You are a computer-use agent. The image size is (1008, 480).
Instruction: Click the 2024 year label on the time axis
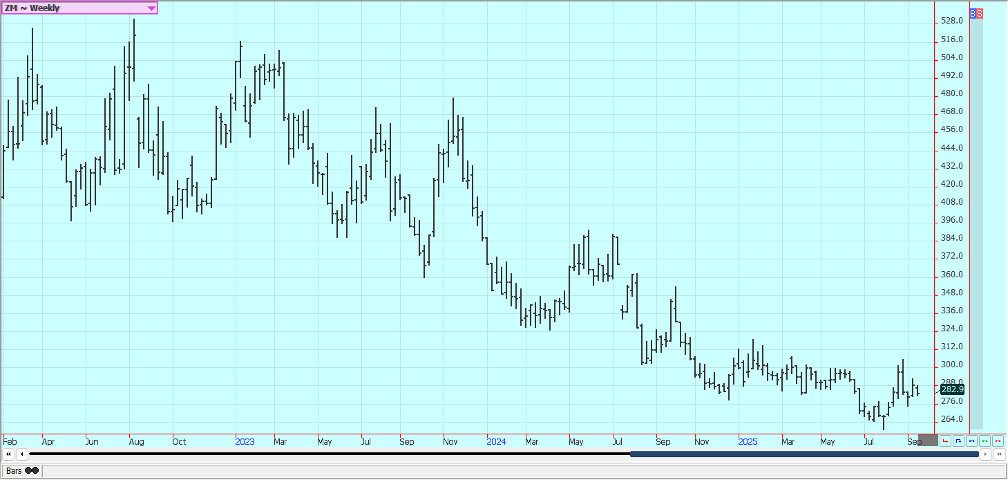[496, 442]
